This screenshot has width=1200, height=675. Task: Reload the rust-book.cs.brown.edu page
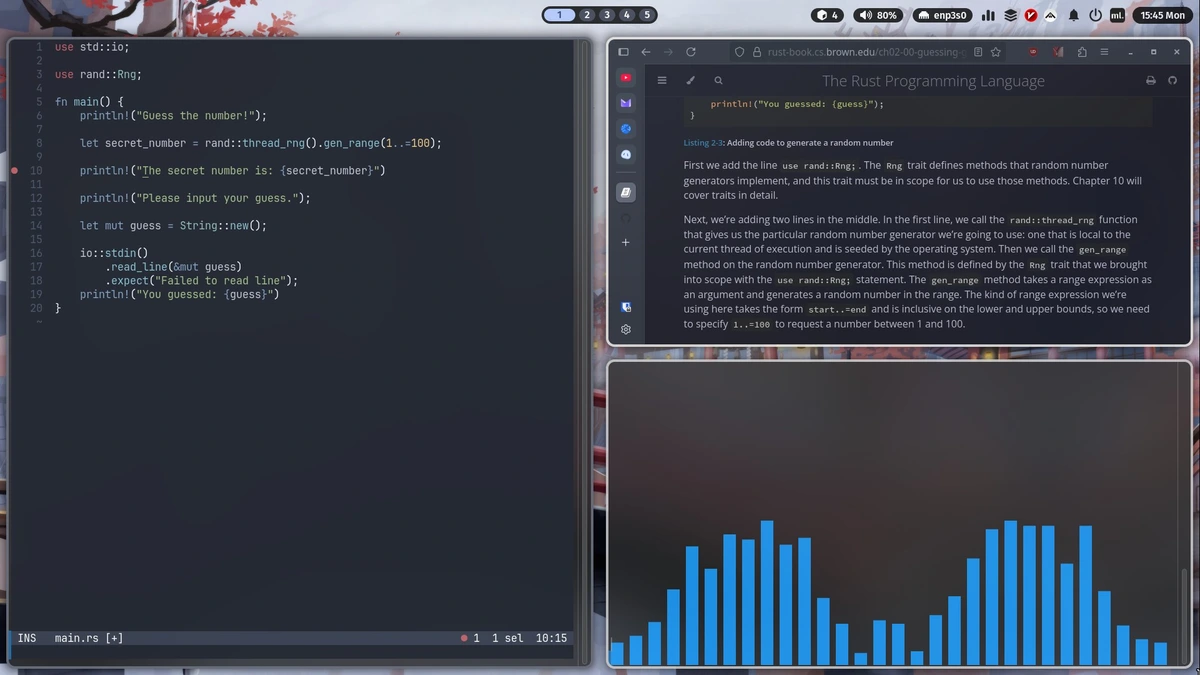coord(690,51)
